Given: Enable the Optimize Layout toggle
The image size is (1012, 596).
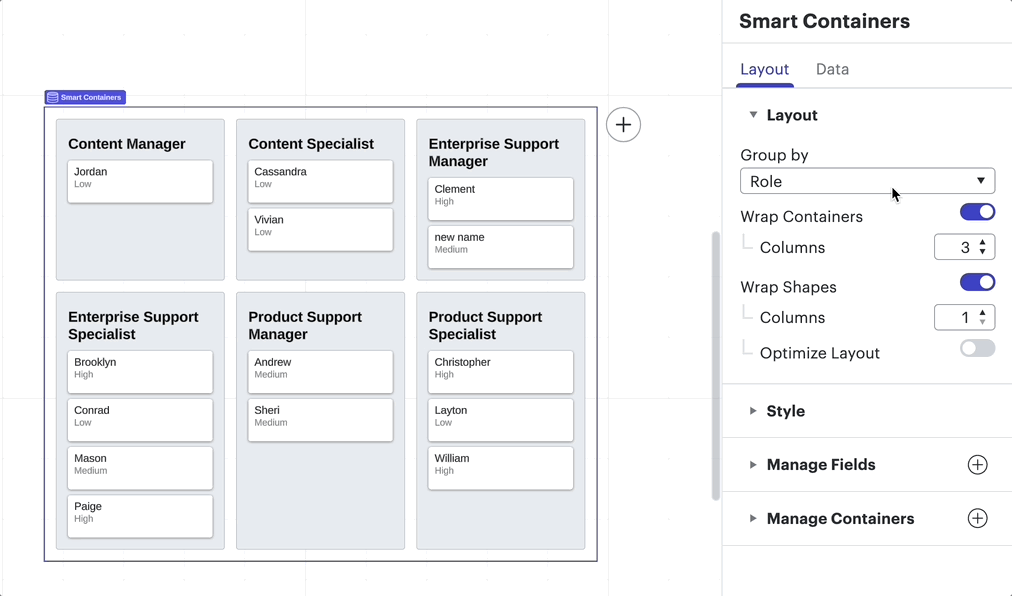Looking at the screenshot, I should pyautogui.click(x=975, y=348).
